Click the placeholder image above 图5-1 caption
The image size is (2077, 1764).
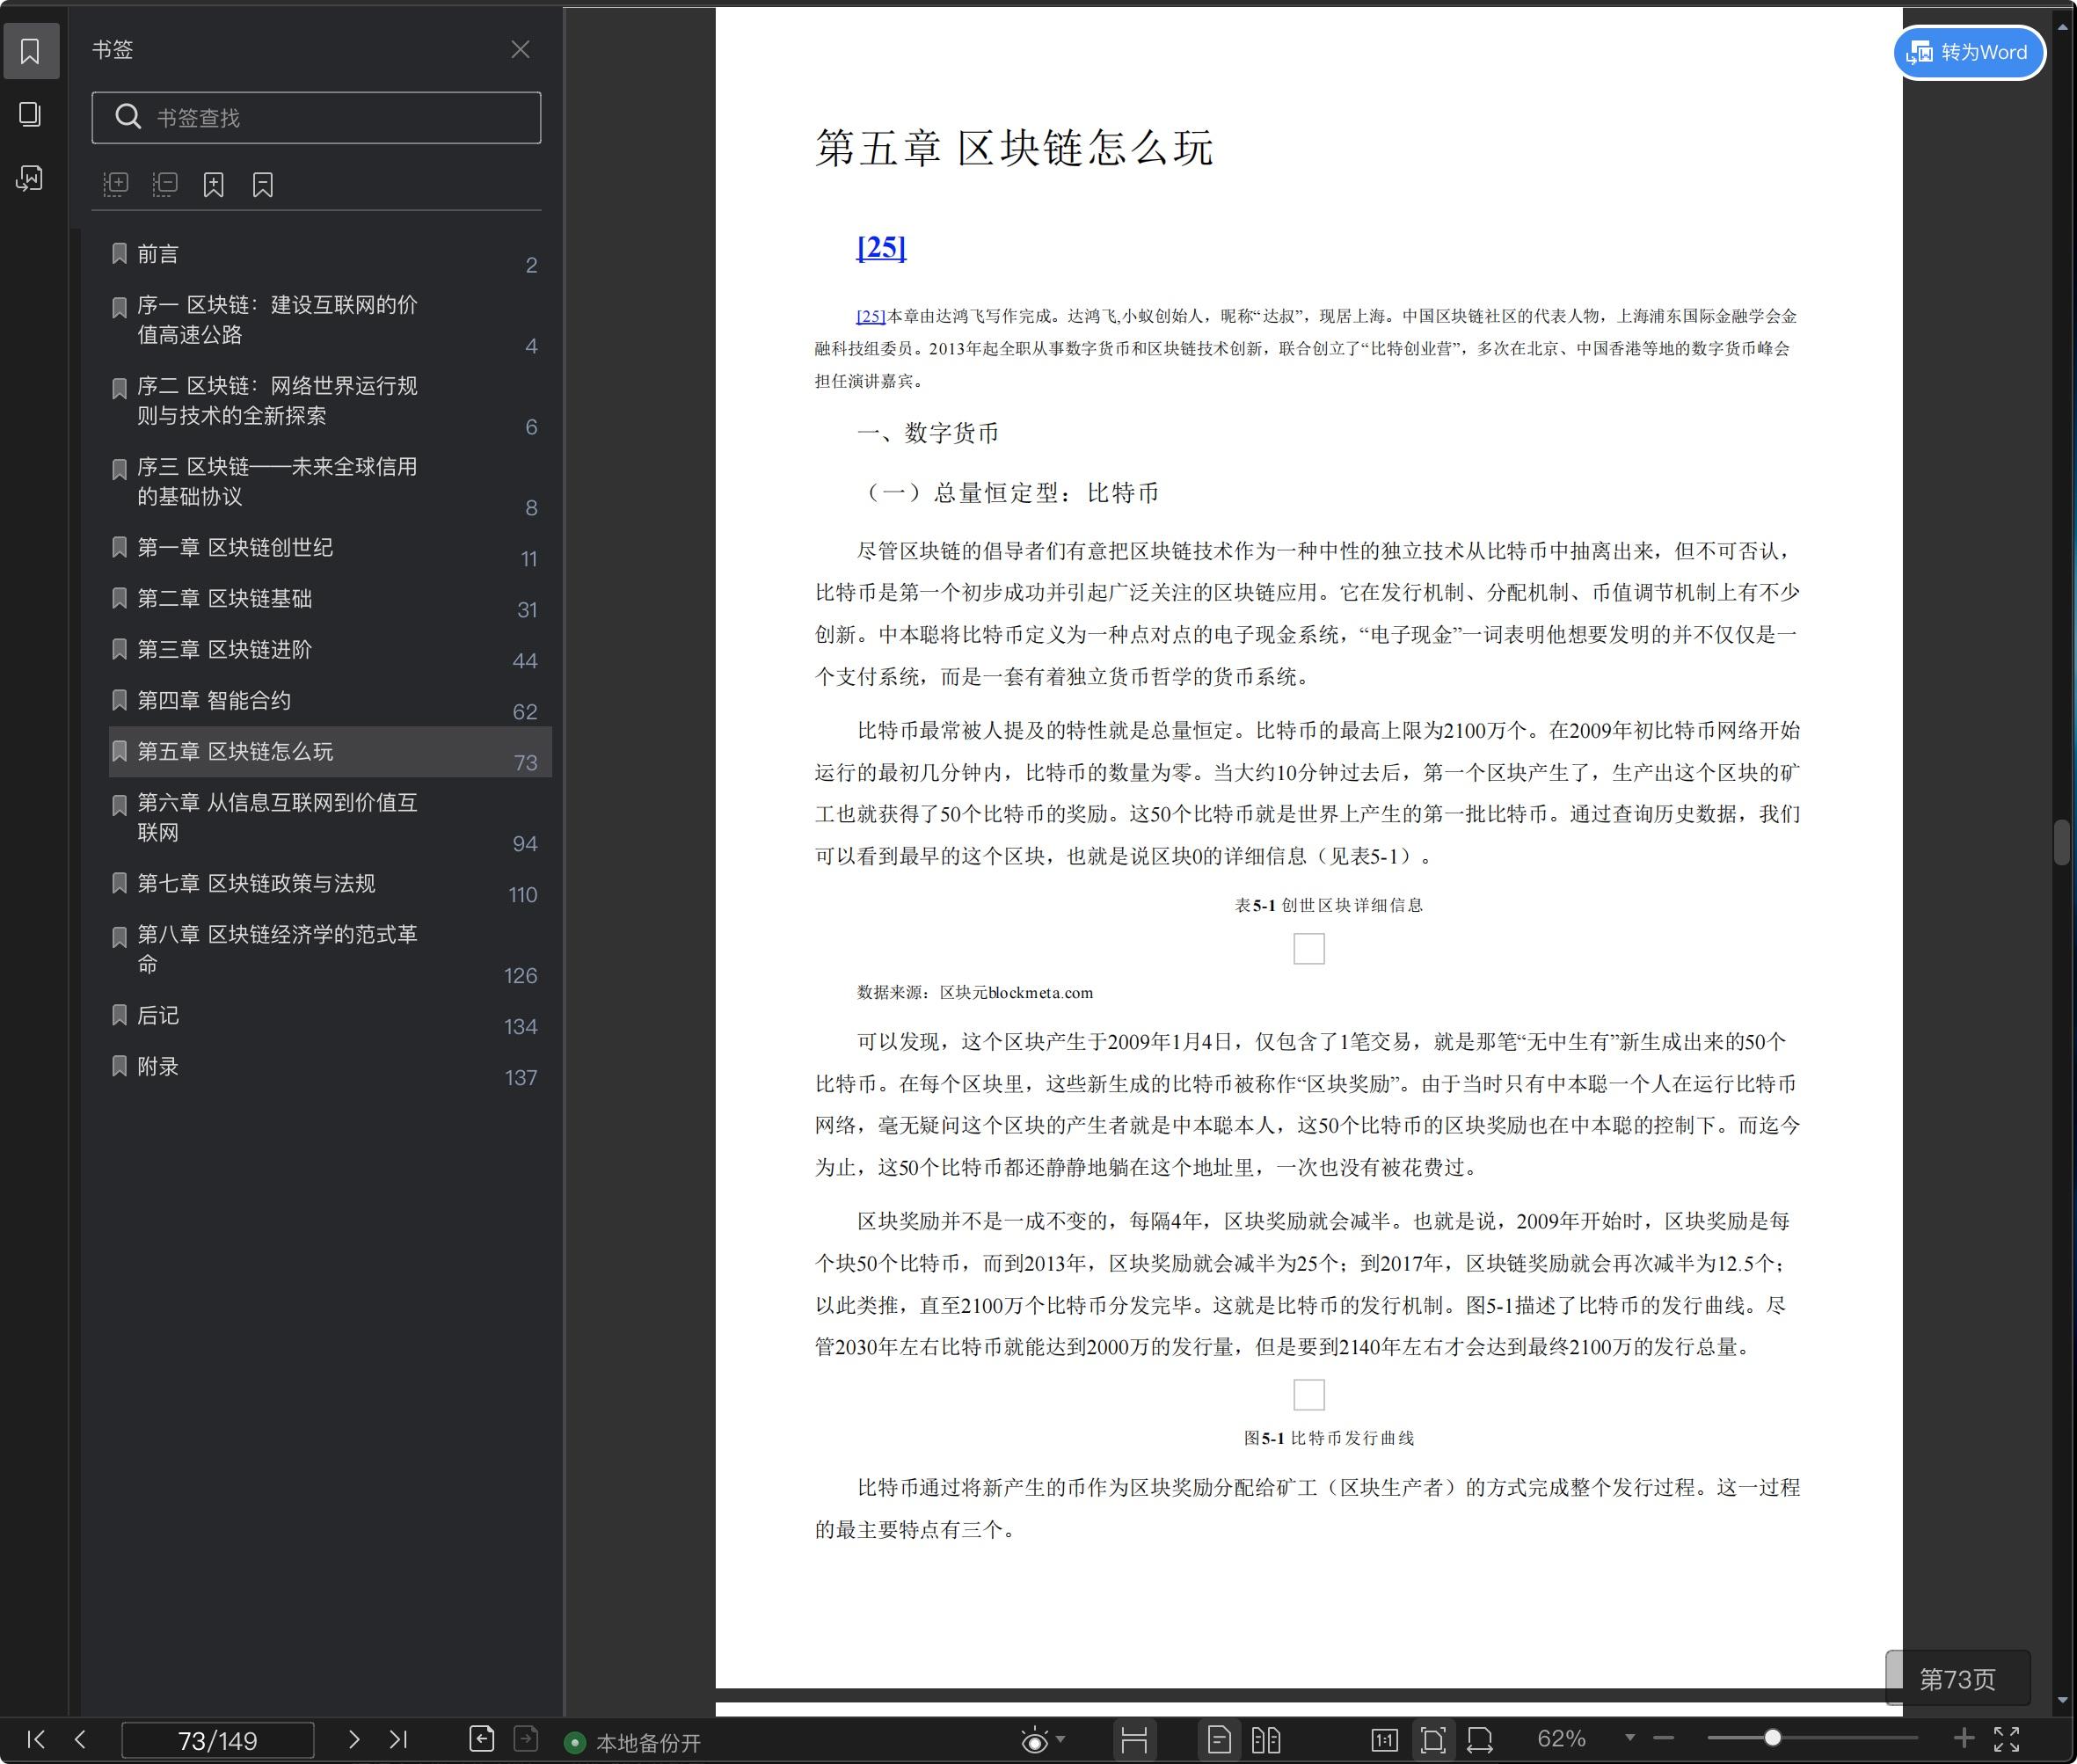[1309, 1395]
